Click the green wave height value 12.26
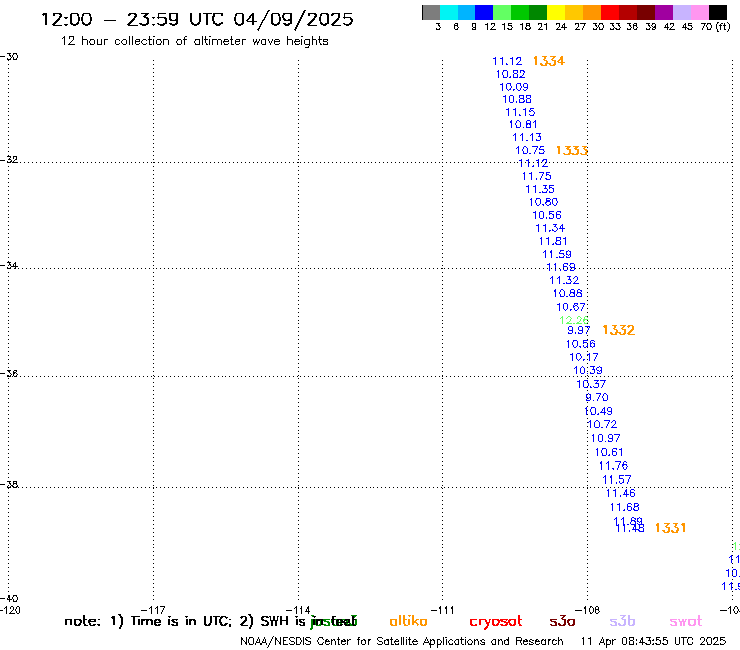The height and width of the screenshot is (650, 740). click(x=574, y=320)
